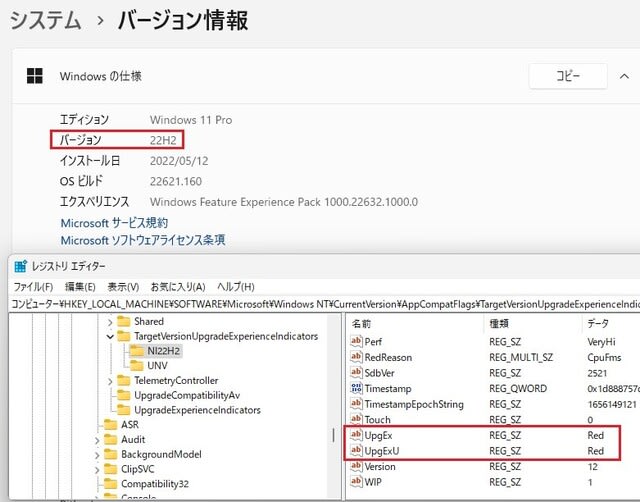This screenshot has height=502, width=640.
Task: Click システム in the breadcrumb
Action: pyautogui.click(x=45, y=20)
